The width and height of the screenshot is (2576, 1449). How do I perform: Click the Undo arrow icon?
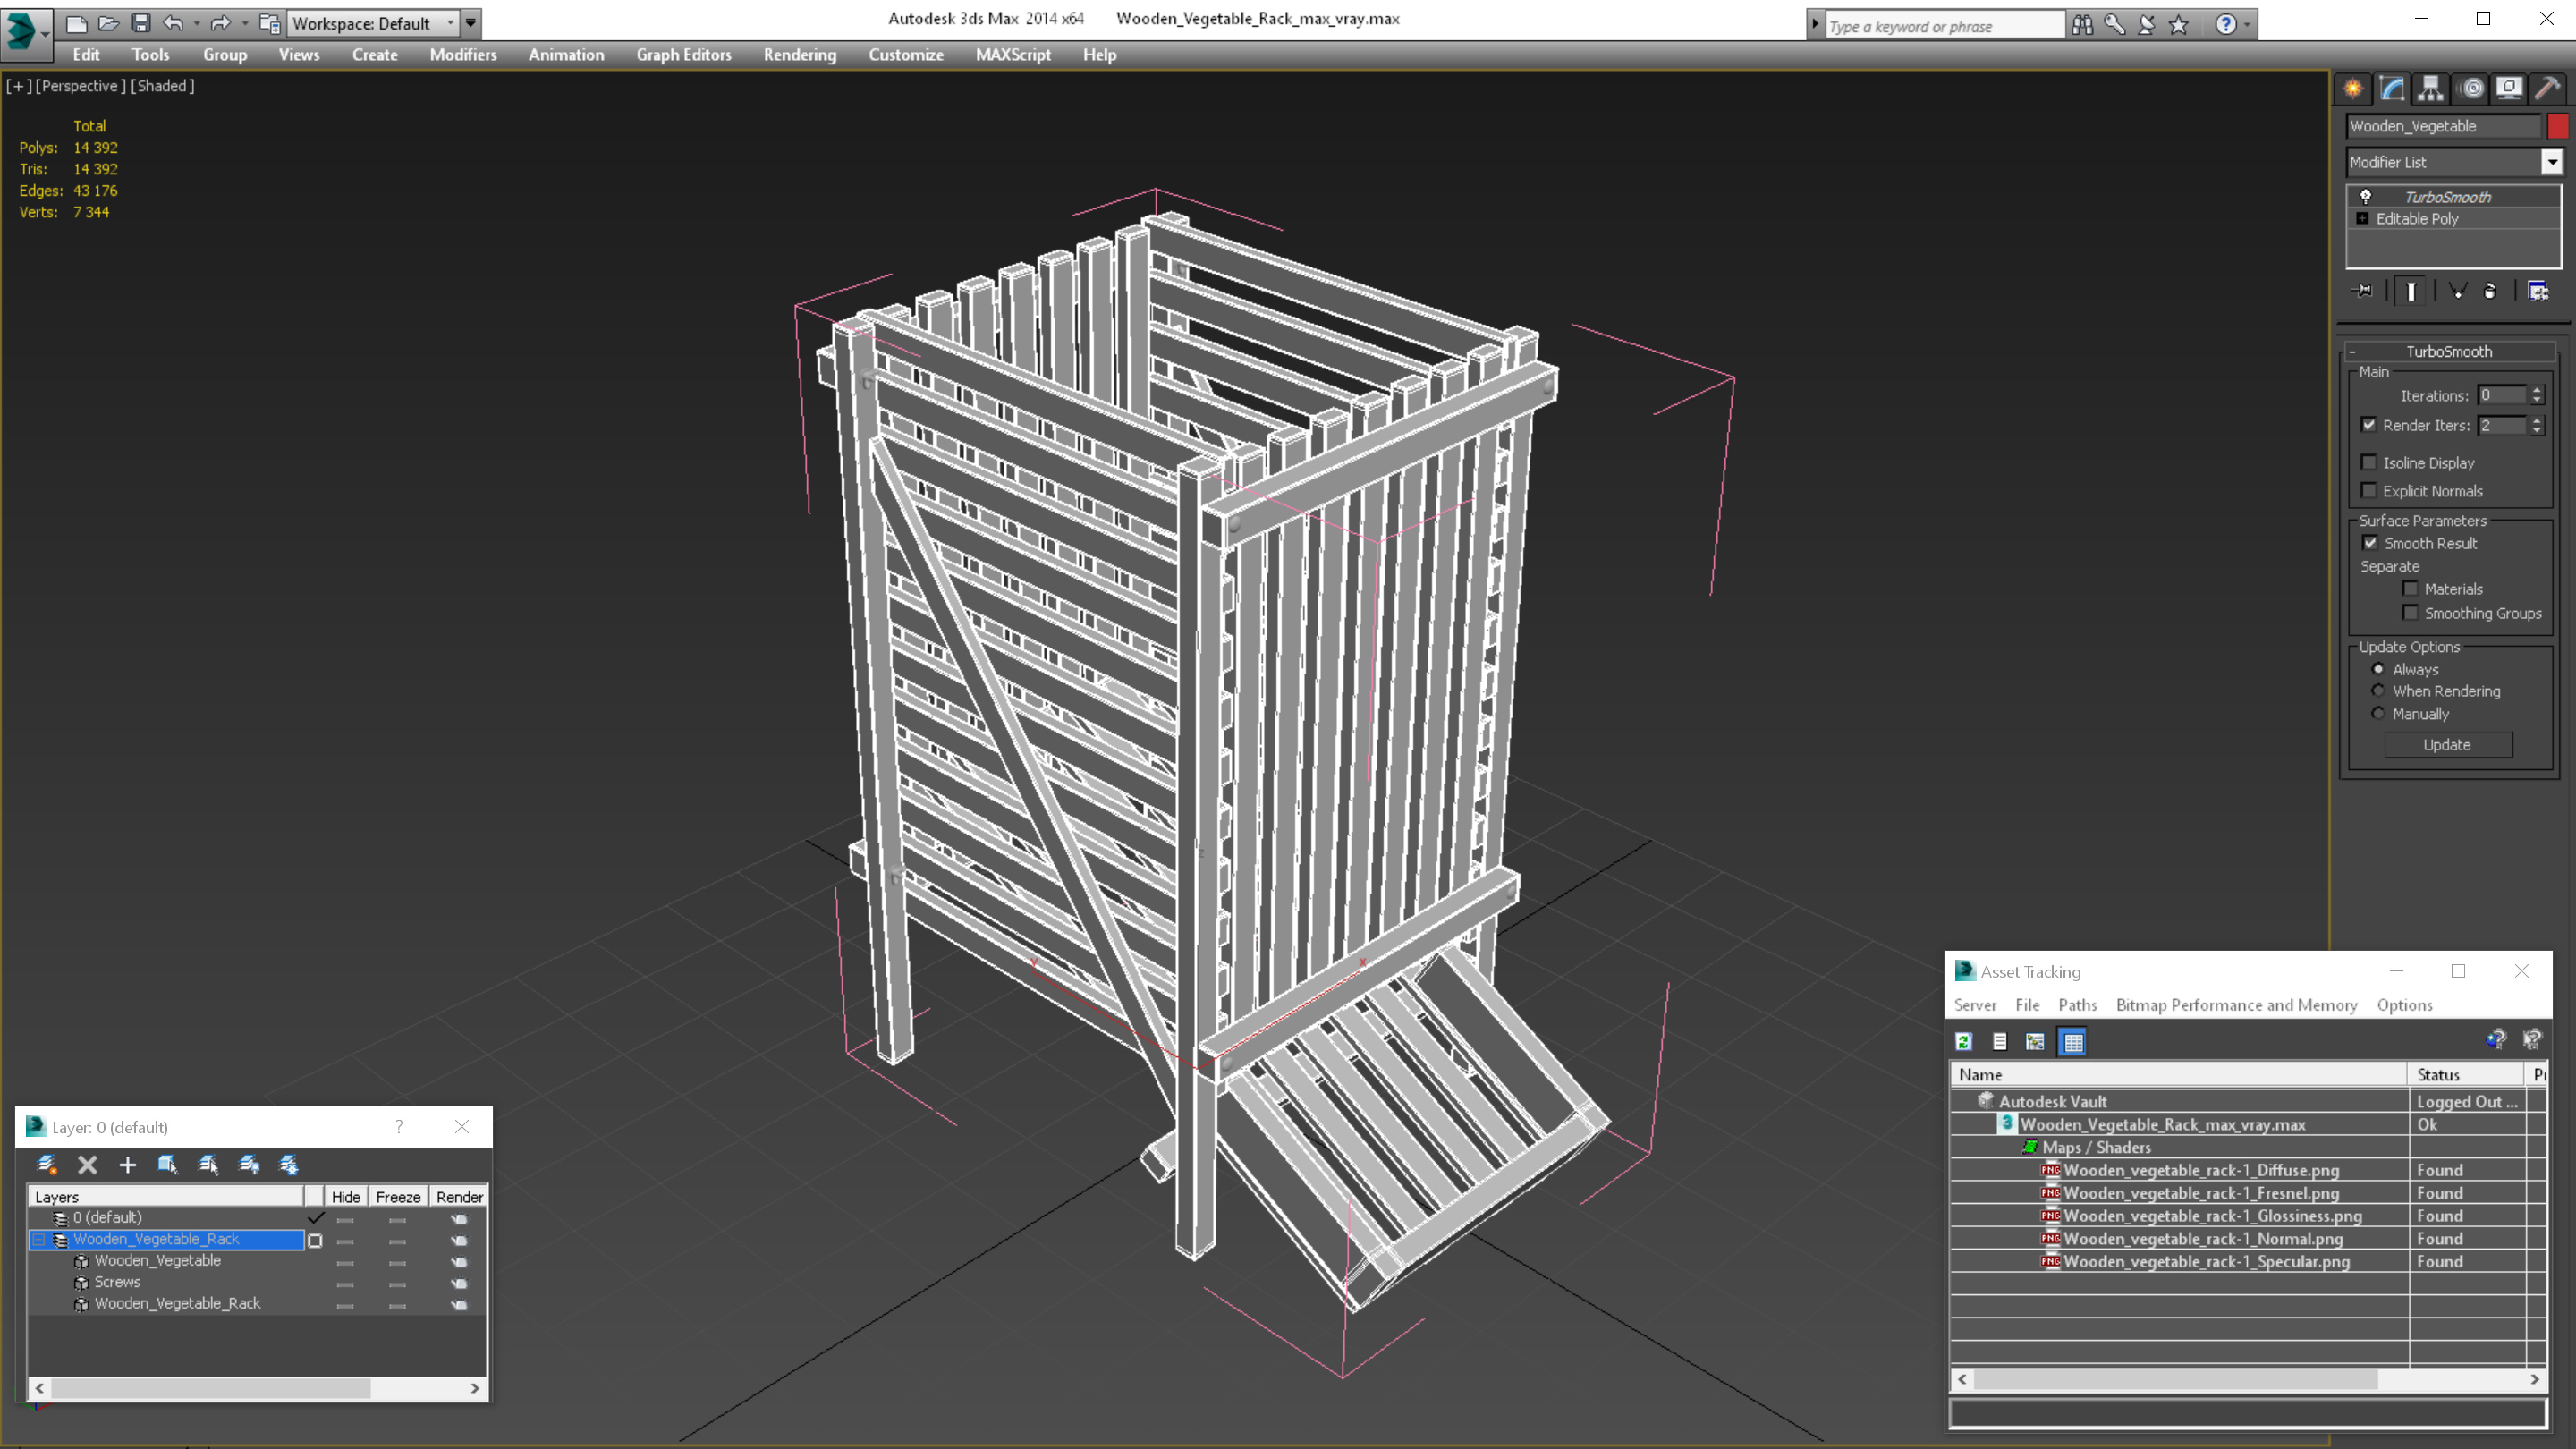coord(173,23)
